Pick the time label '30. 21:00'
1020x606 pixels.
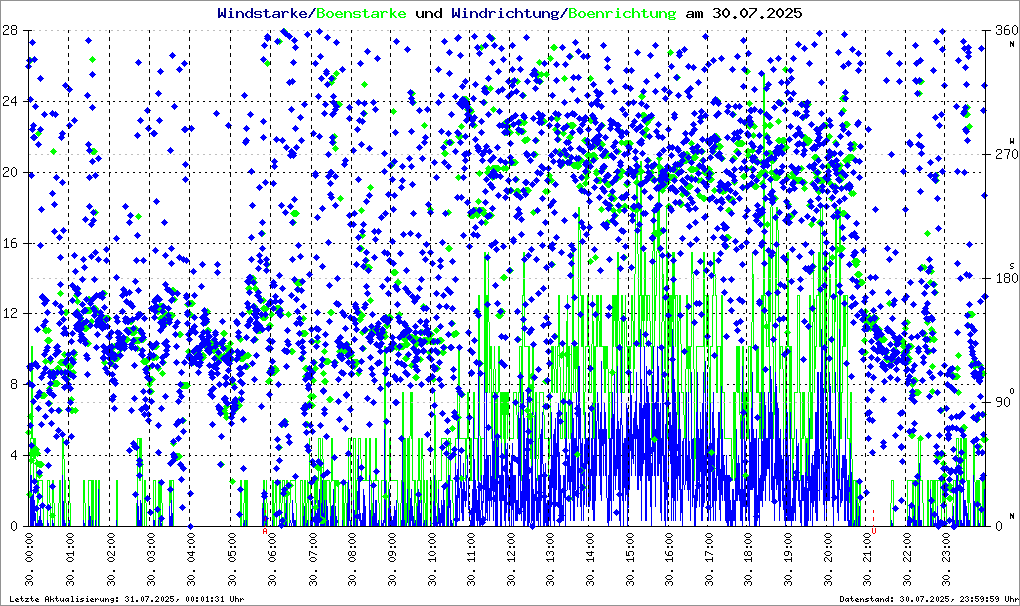click(867, 559)
